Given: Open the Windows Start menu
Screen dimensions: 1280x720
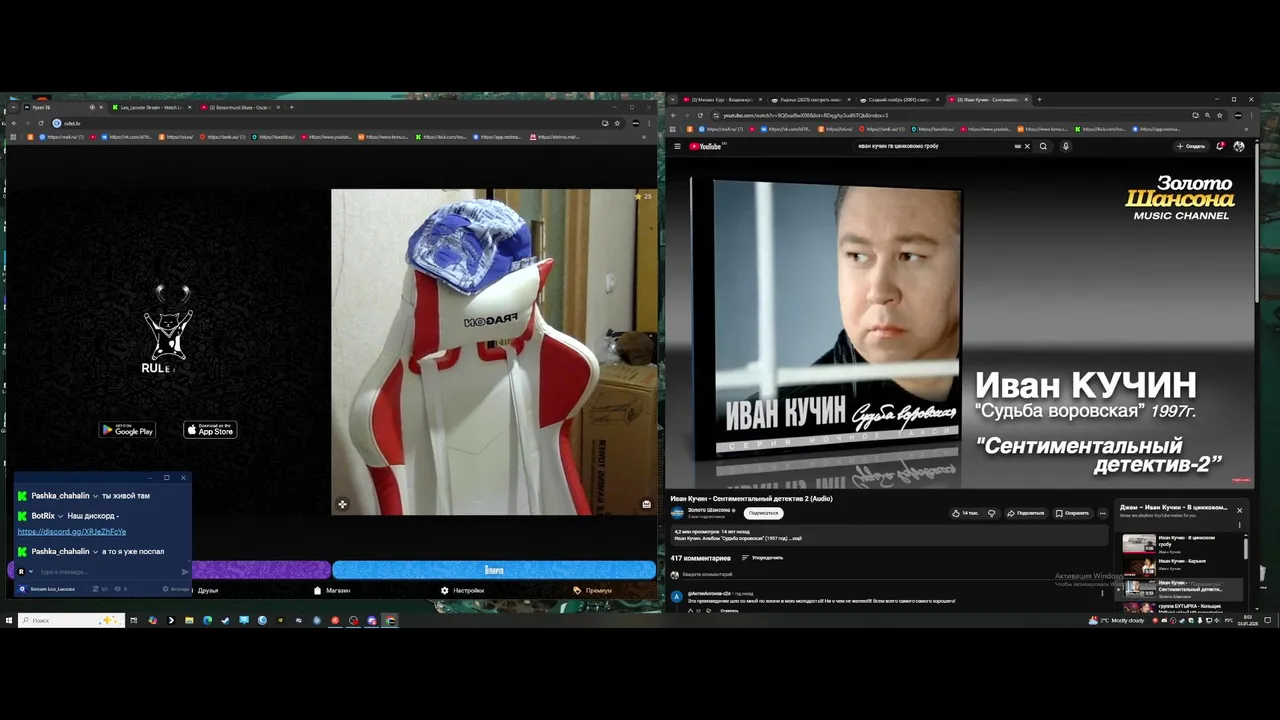Looking at the screenshot, I should click(9, 620).
